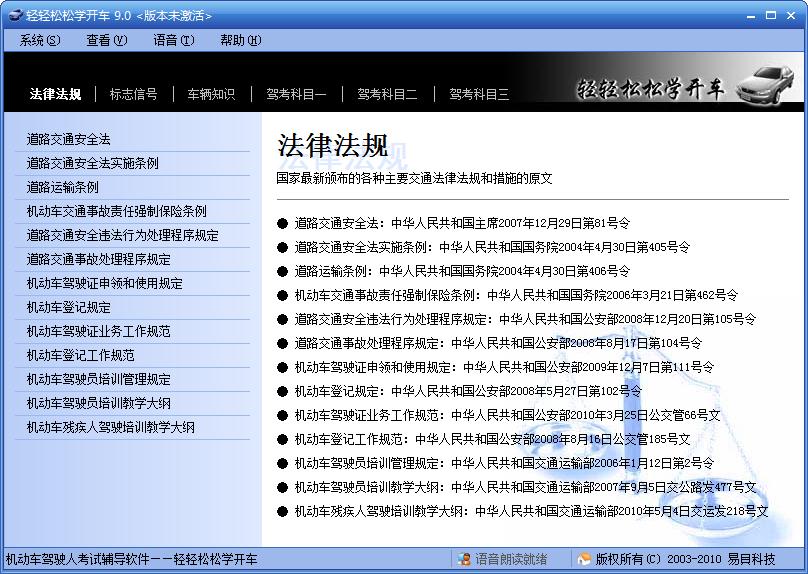Minimize the 轻轻松松学开车 window

(x=751, y=15)
